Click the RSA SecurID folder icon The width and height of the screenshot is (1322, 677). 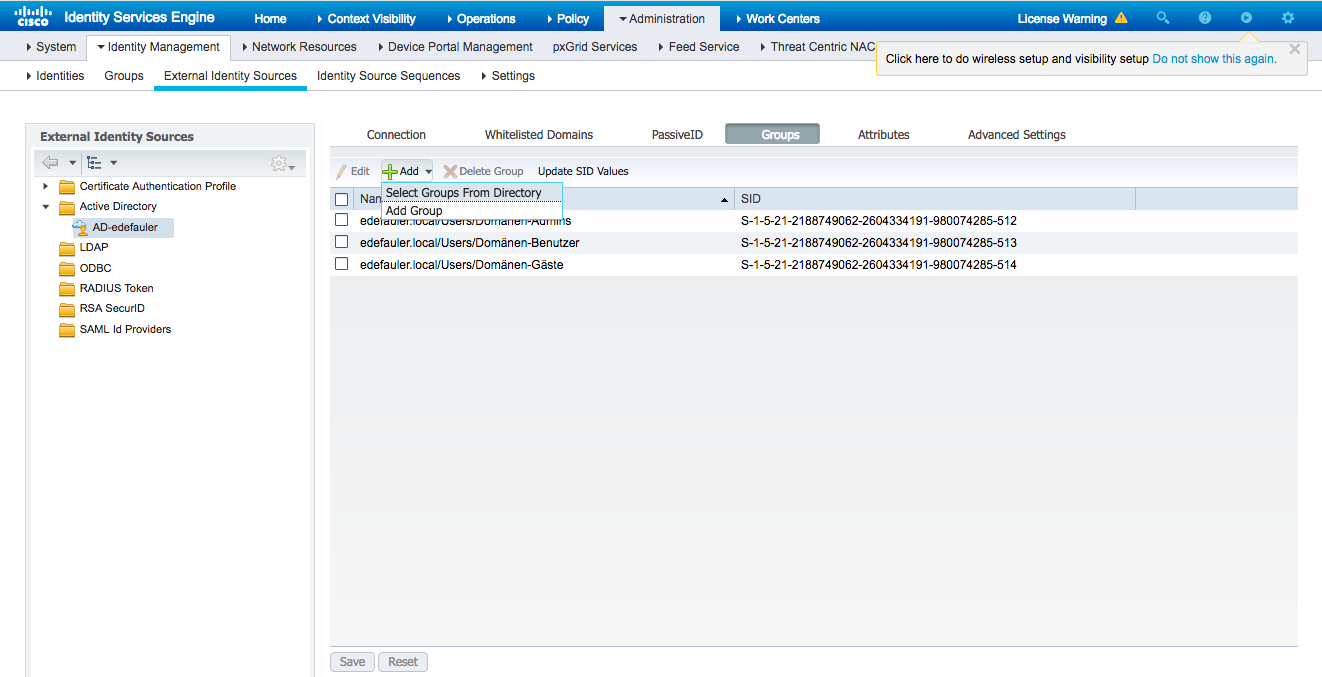[67, 309]
